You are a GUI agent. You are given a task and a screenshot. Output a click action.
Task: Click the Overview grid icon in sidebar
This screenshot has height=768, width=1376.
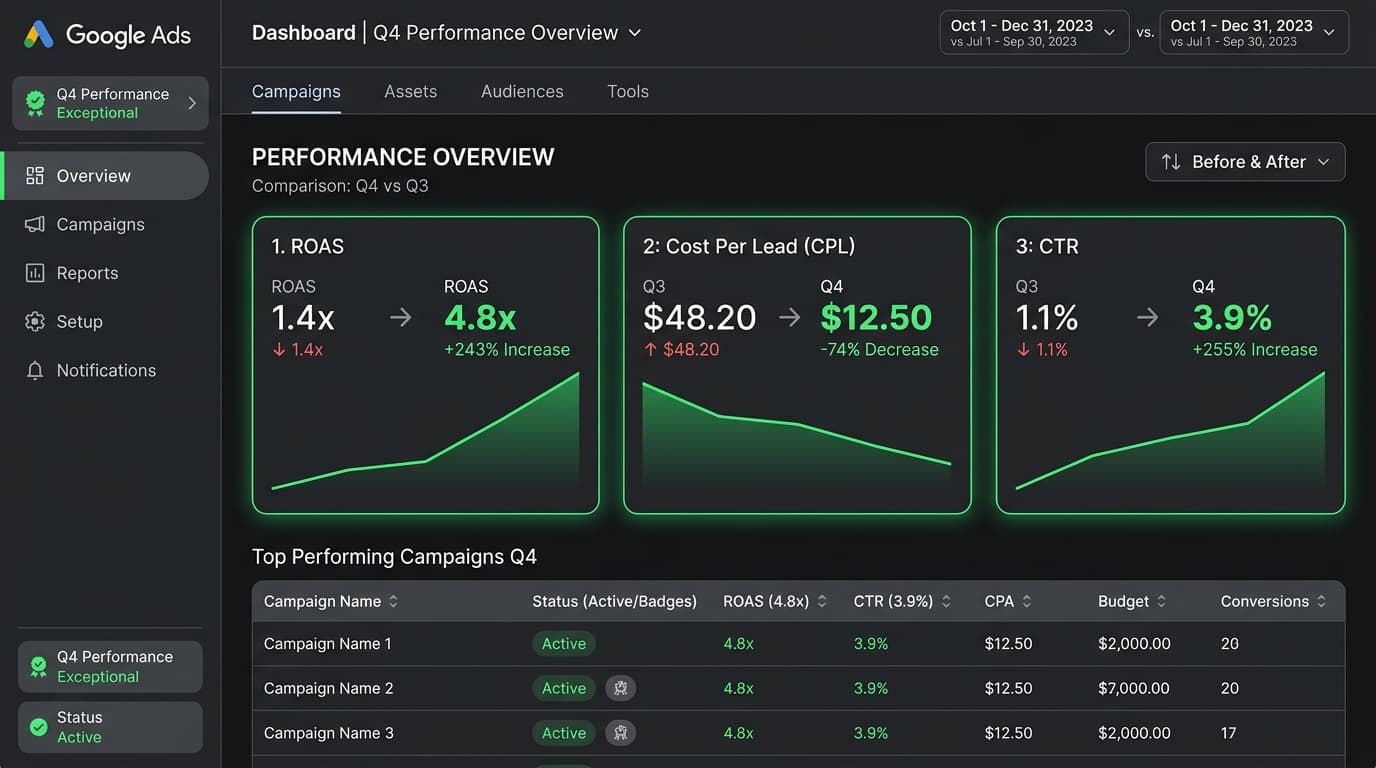35,176
